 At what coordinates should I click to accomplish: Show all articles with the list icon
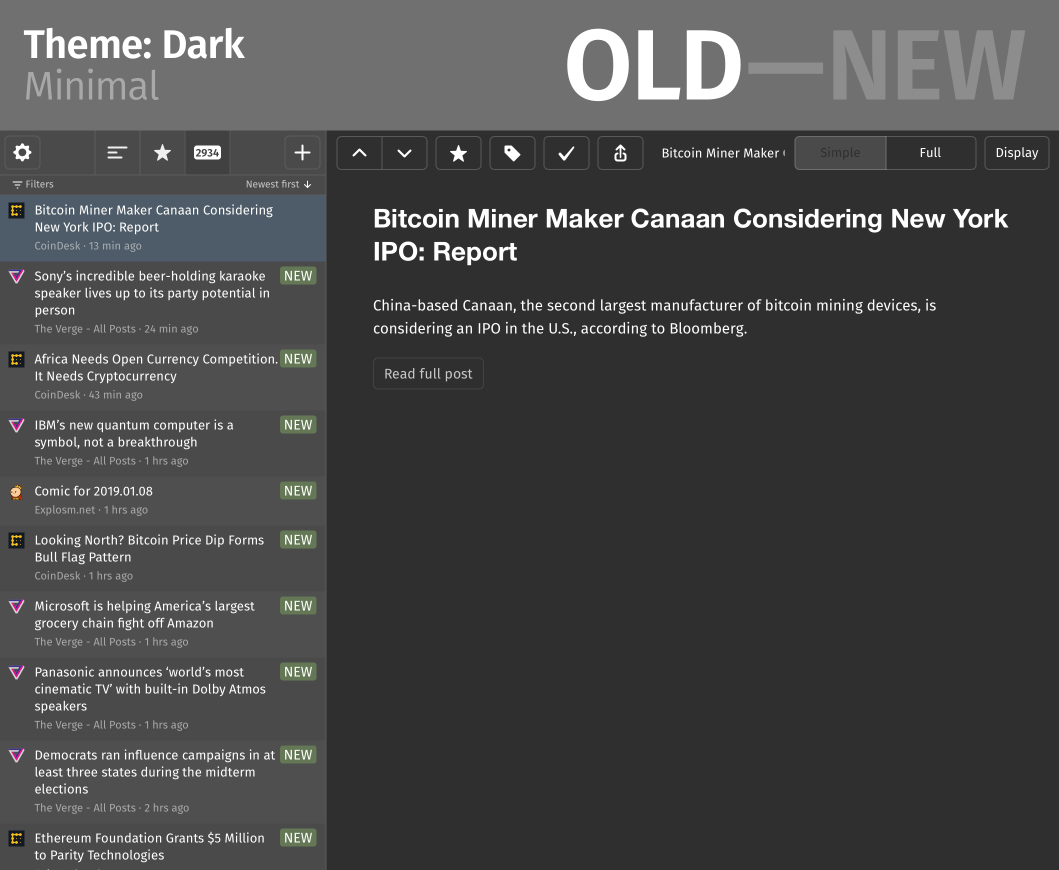click(x=117, y=153)
